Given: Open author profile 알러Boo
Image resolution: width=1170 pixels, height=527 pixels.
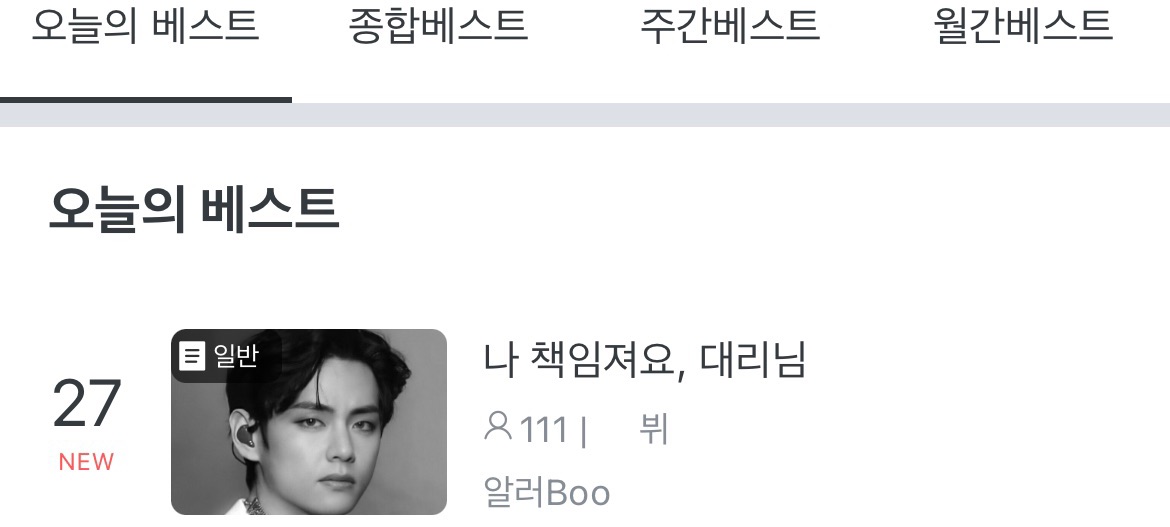Looking at the screenshot, I should [x=547, y=493].
